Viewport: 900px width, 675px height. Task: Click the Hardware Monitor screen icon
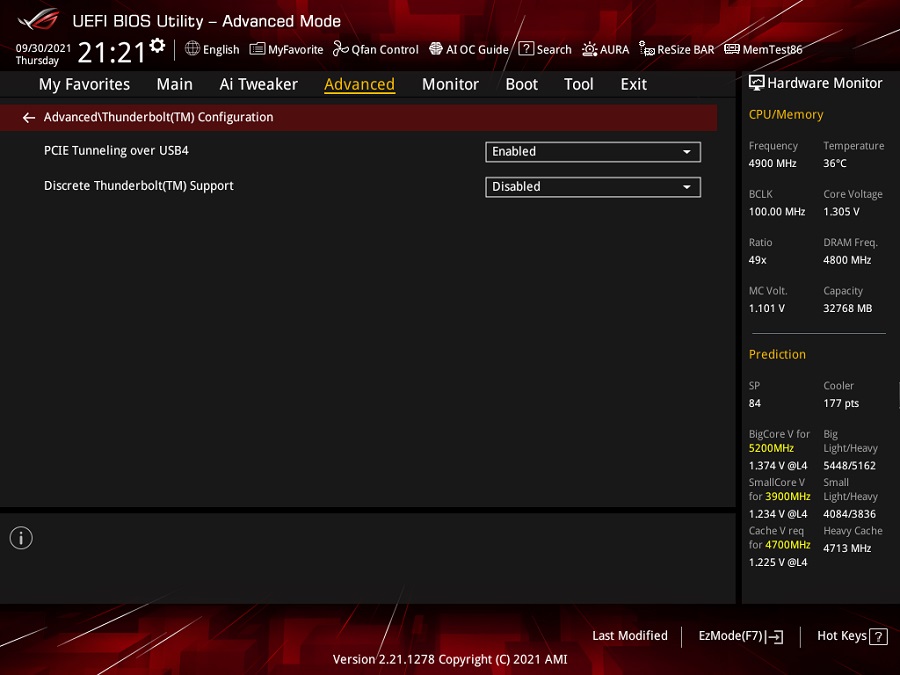[756, 83]
